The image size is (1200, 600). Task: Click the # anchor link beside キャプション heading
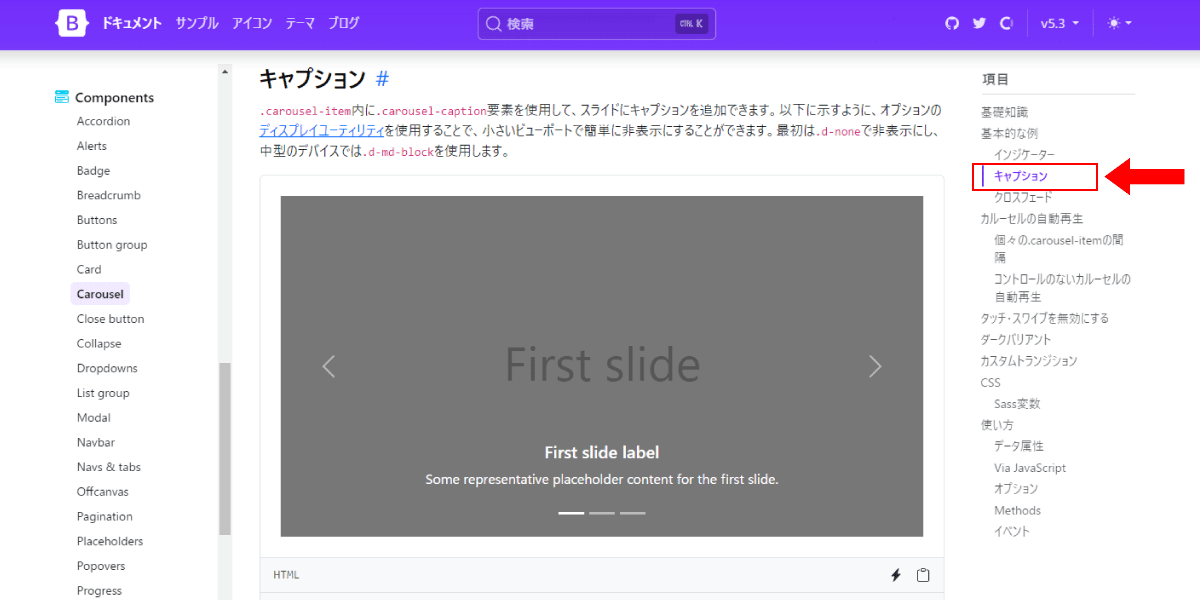[x=382, y=79]
